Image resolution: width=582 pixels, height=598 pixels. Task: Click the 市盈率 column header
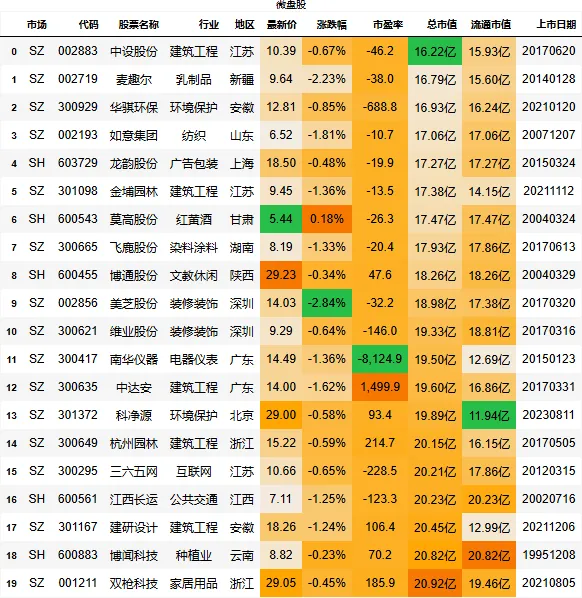pos(388,25)
